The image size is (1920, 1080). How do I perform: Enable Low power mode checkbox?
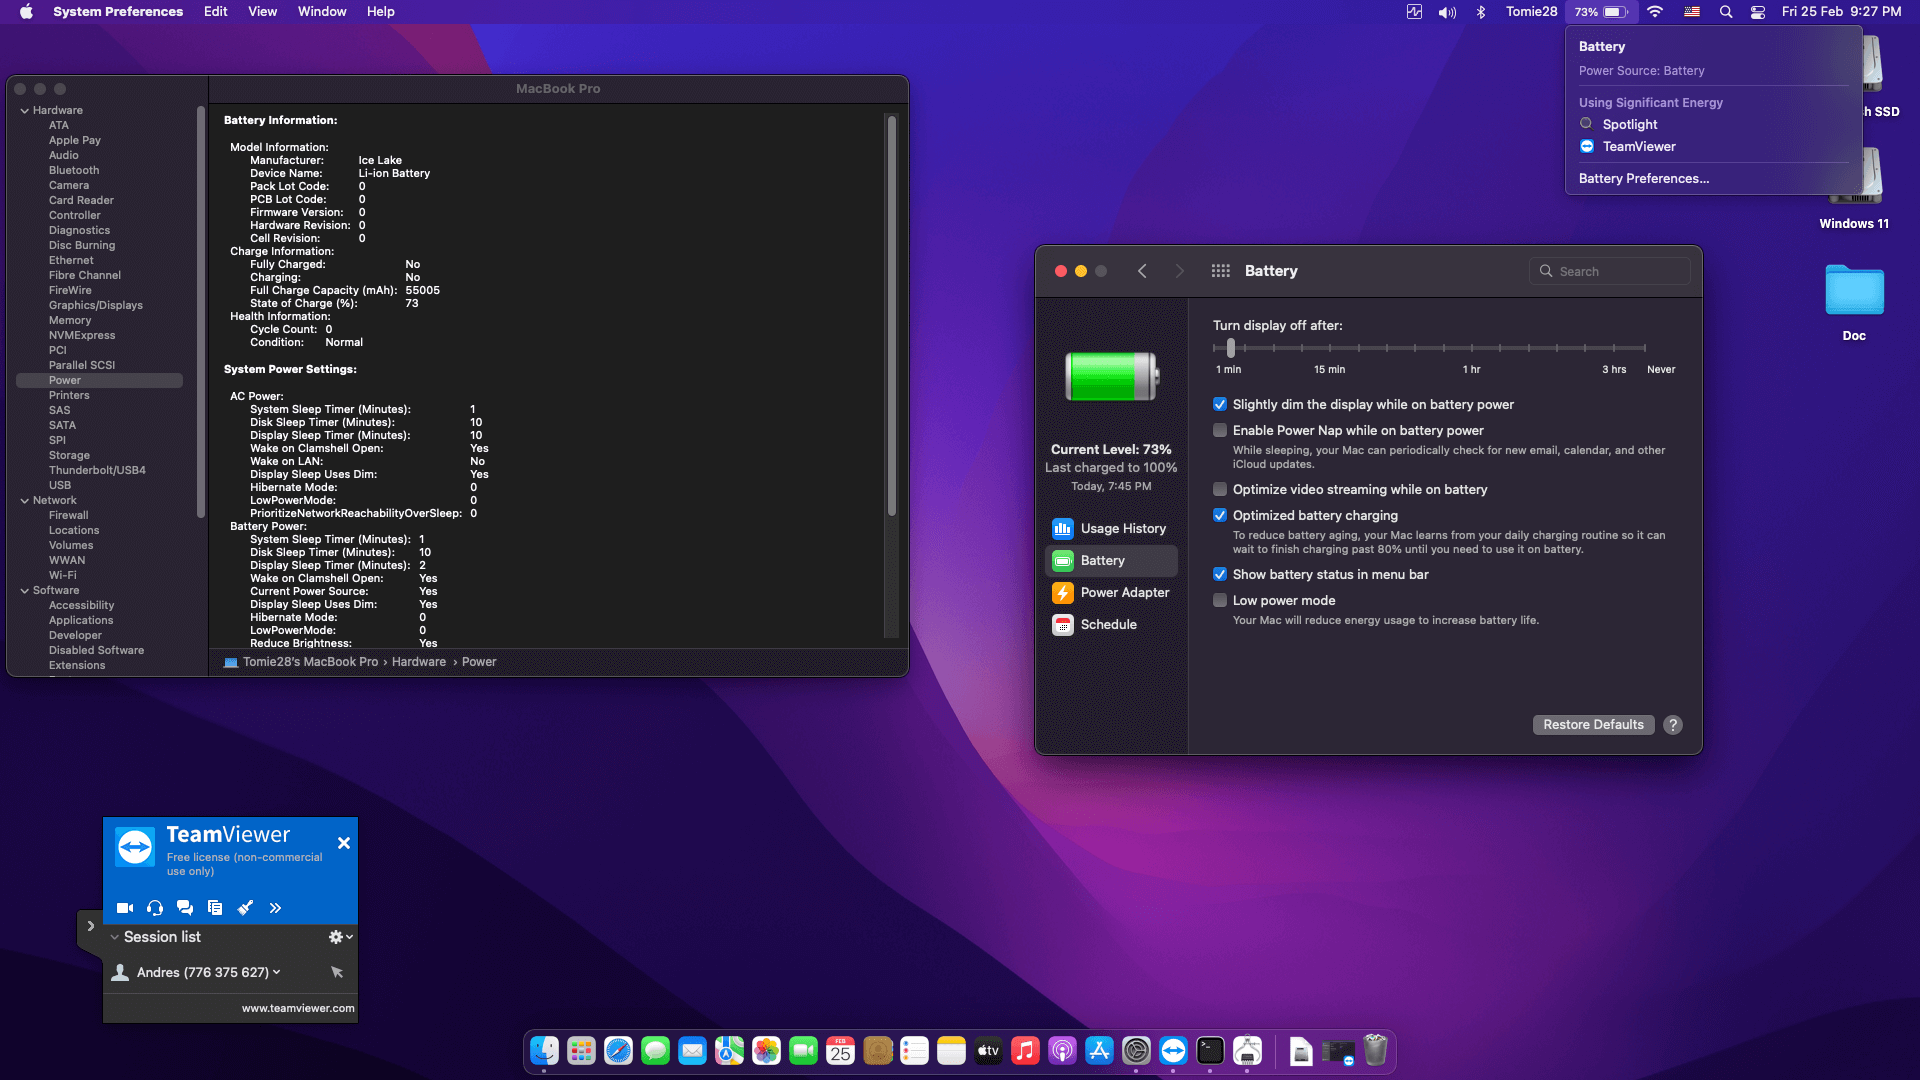coord(1220,600)
